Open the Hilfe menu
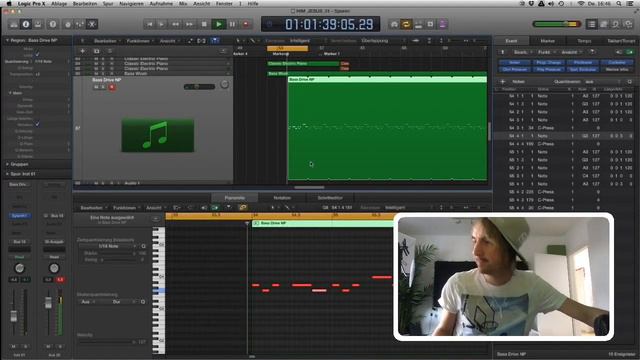 (x=253, y=3)
